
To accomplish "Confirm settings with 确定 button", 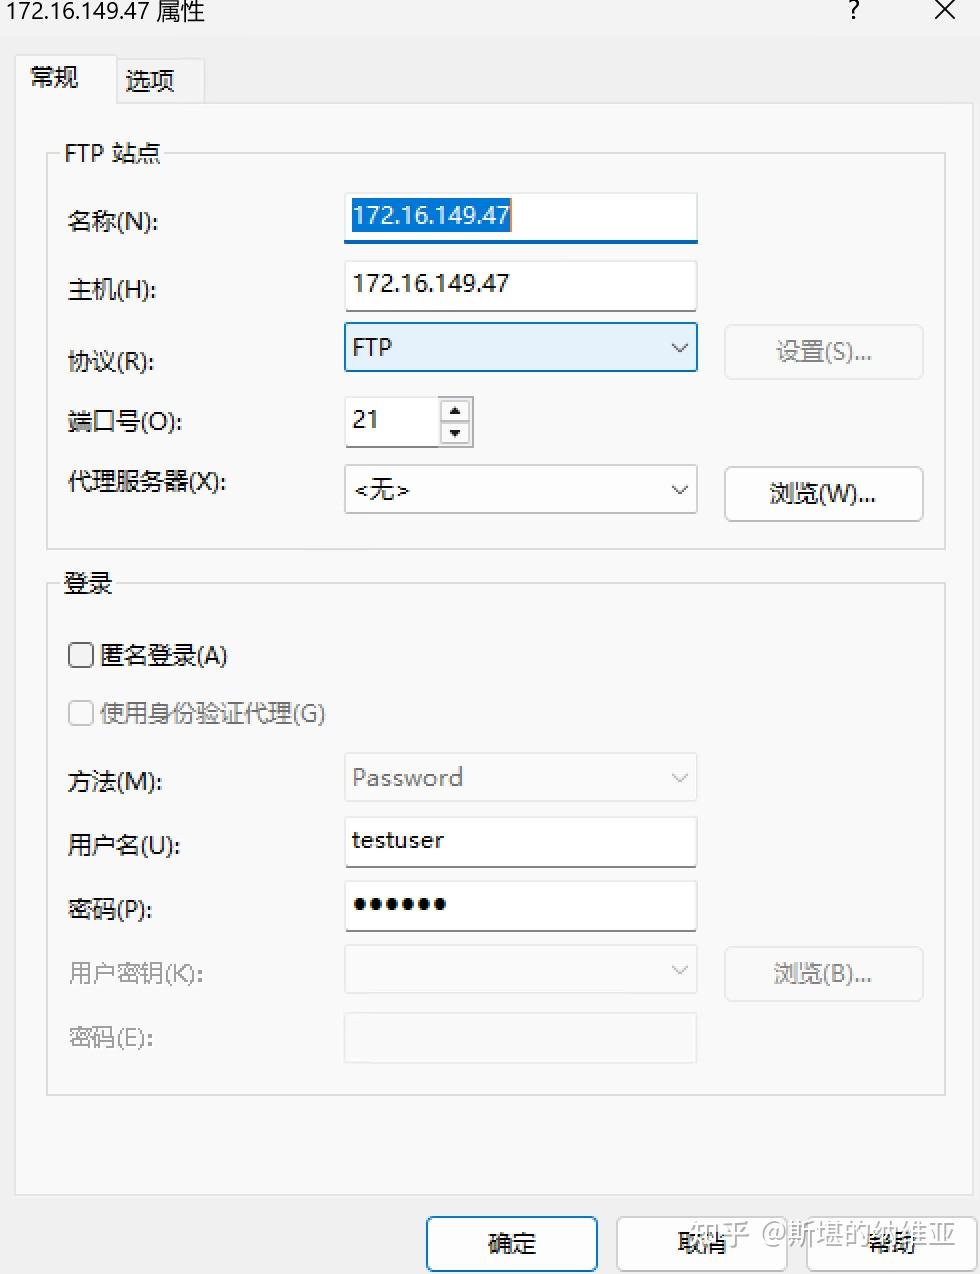I will pyautogui.click(x=511, y=1243).
